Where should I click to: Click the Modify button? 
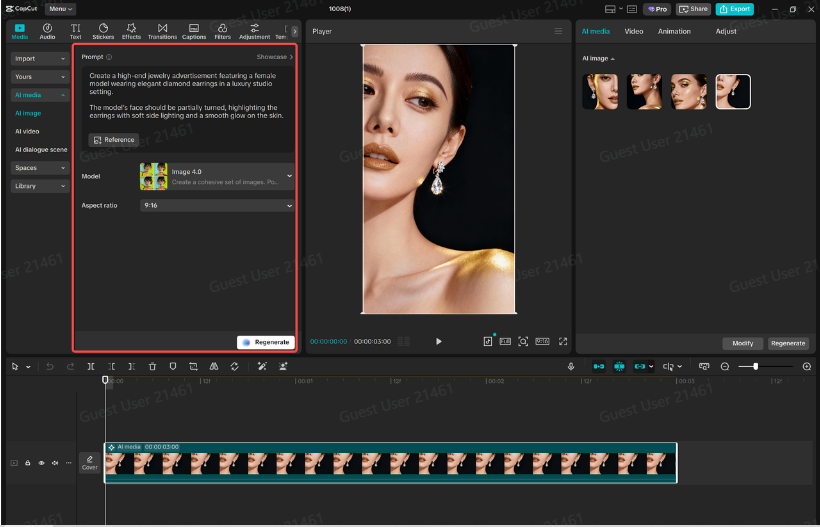[x=742, y=343]
